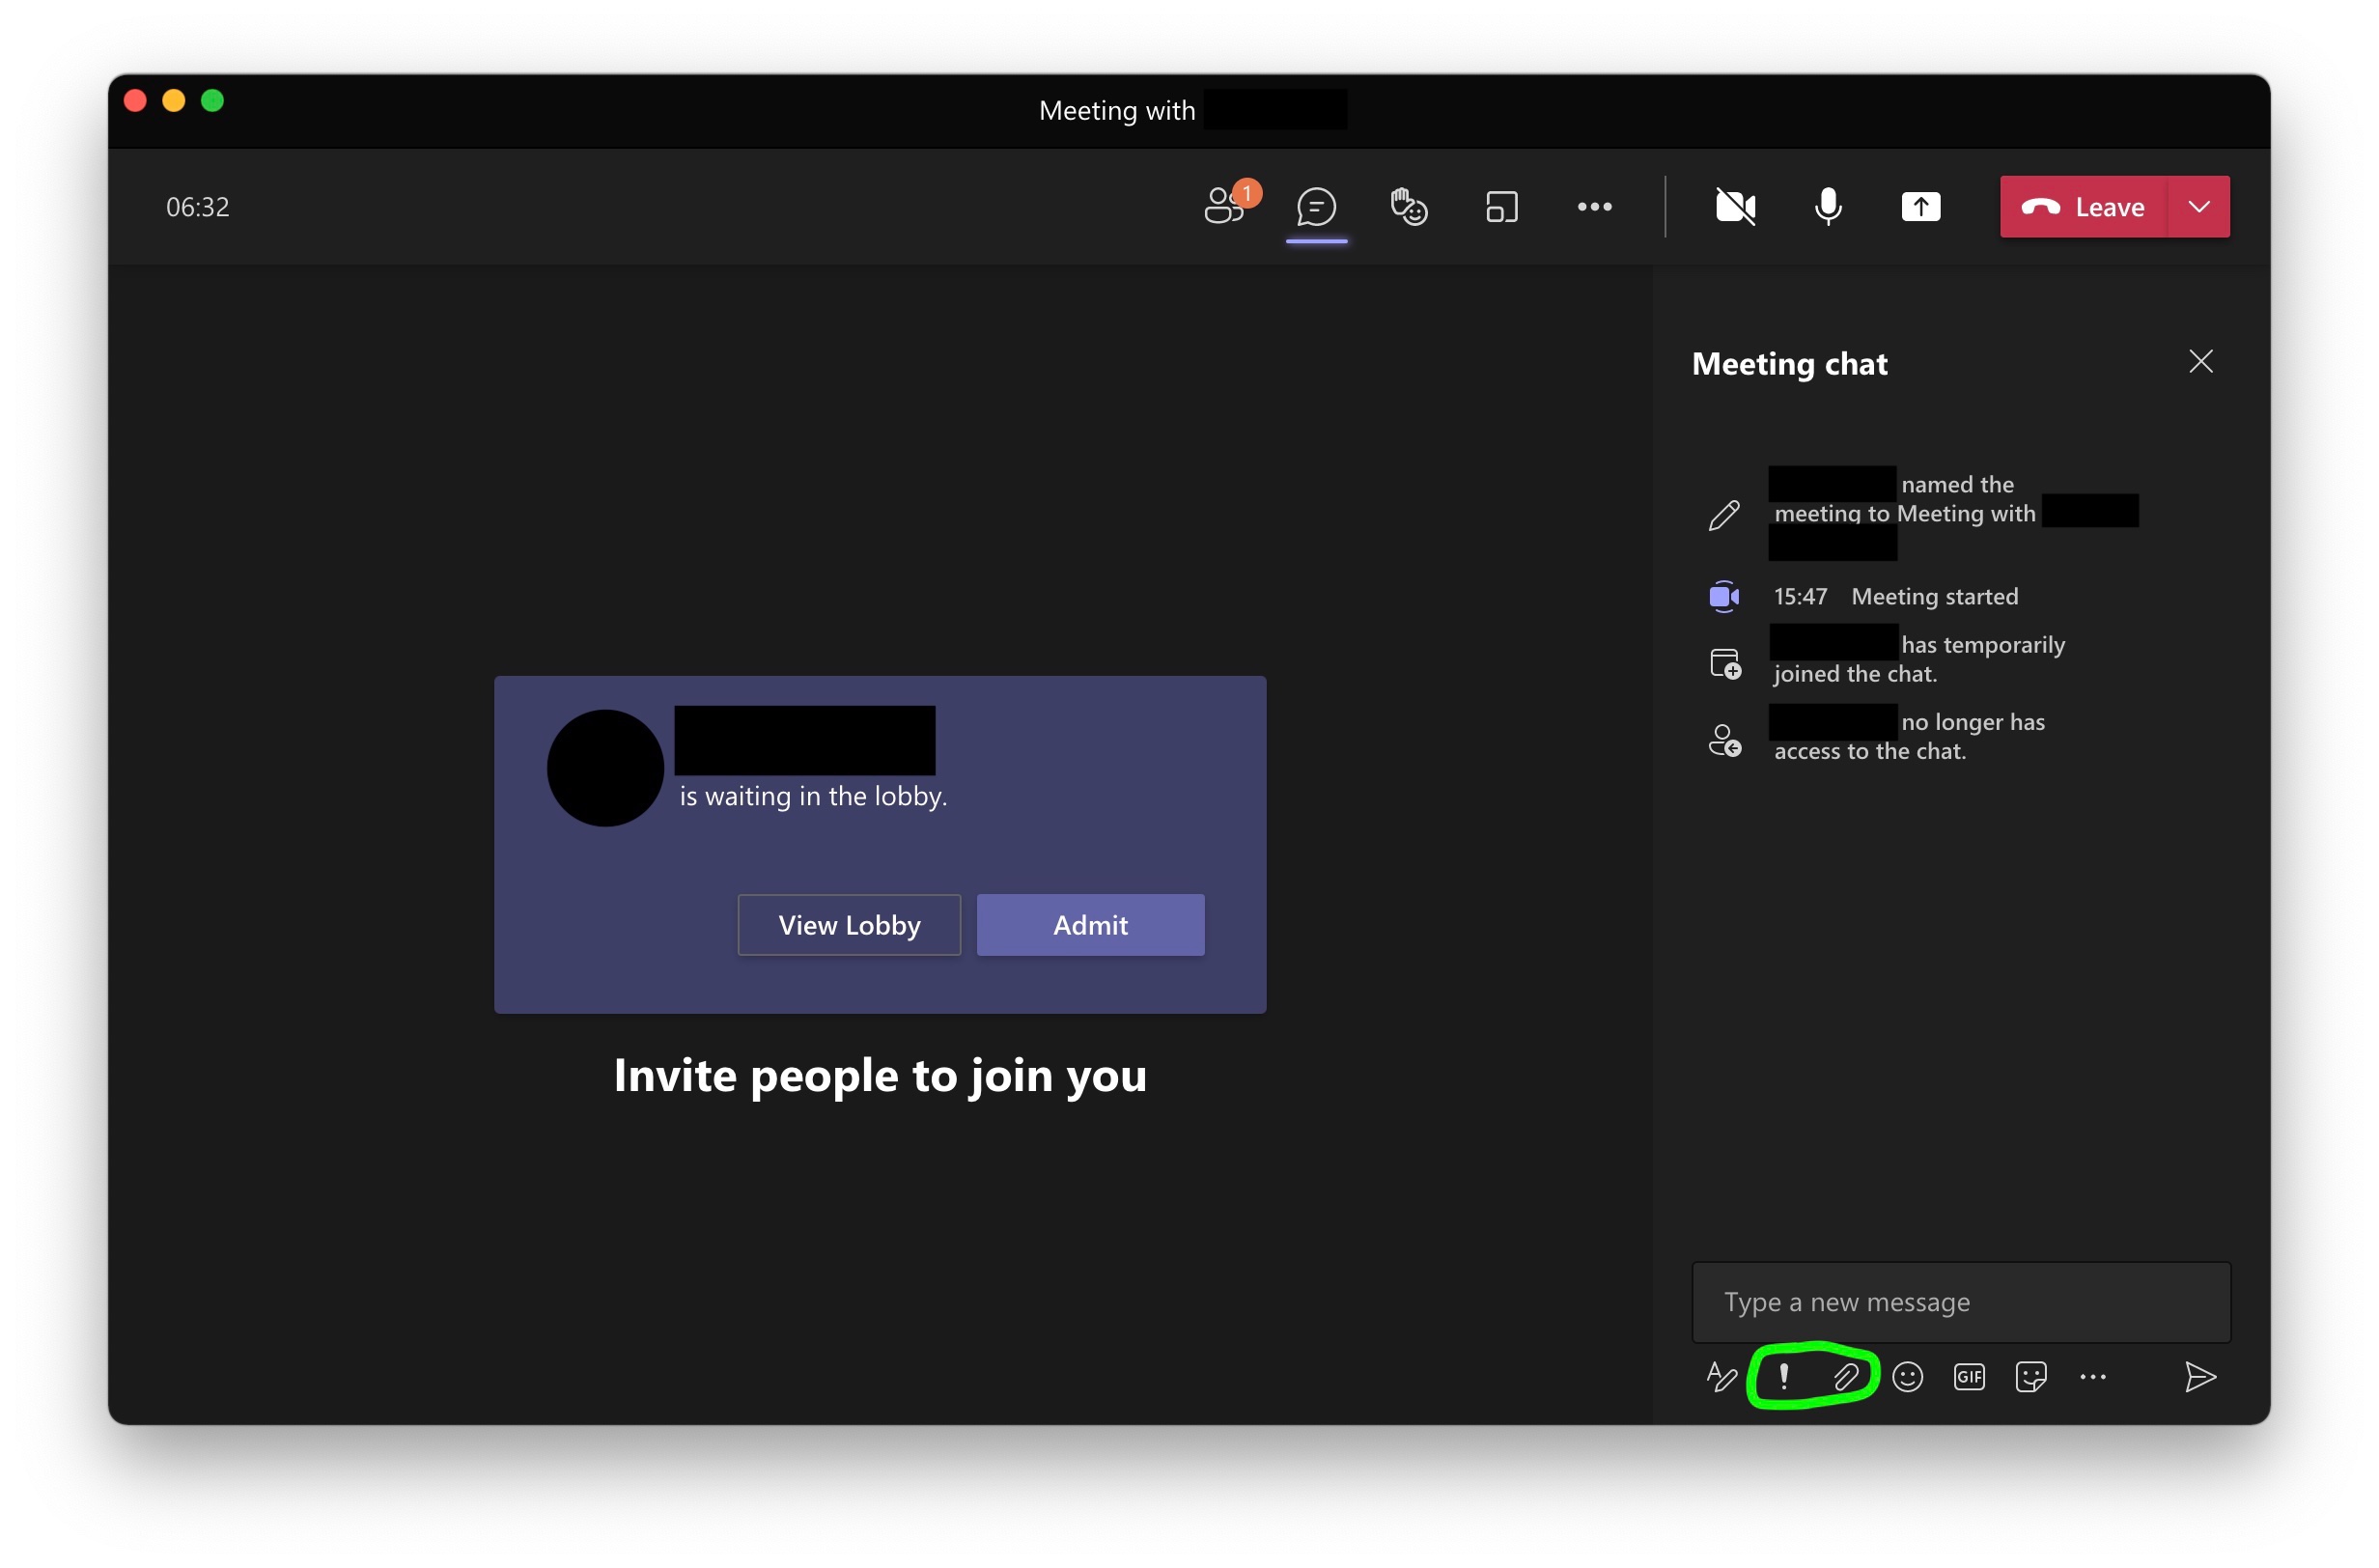Open the GIF picker
This screenshot has height=1568, width=2379.
(x=1969, y=1377)
